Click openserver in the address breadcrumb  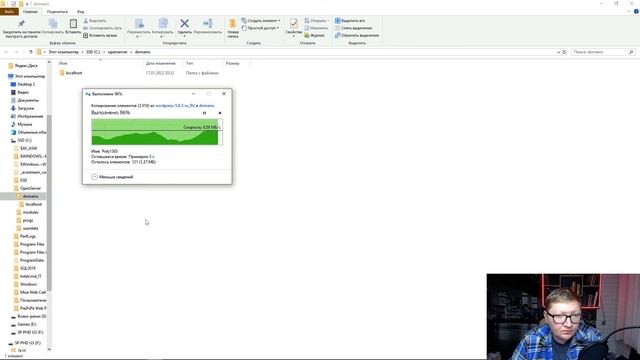pyautogui.click(x=118, y=52)
